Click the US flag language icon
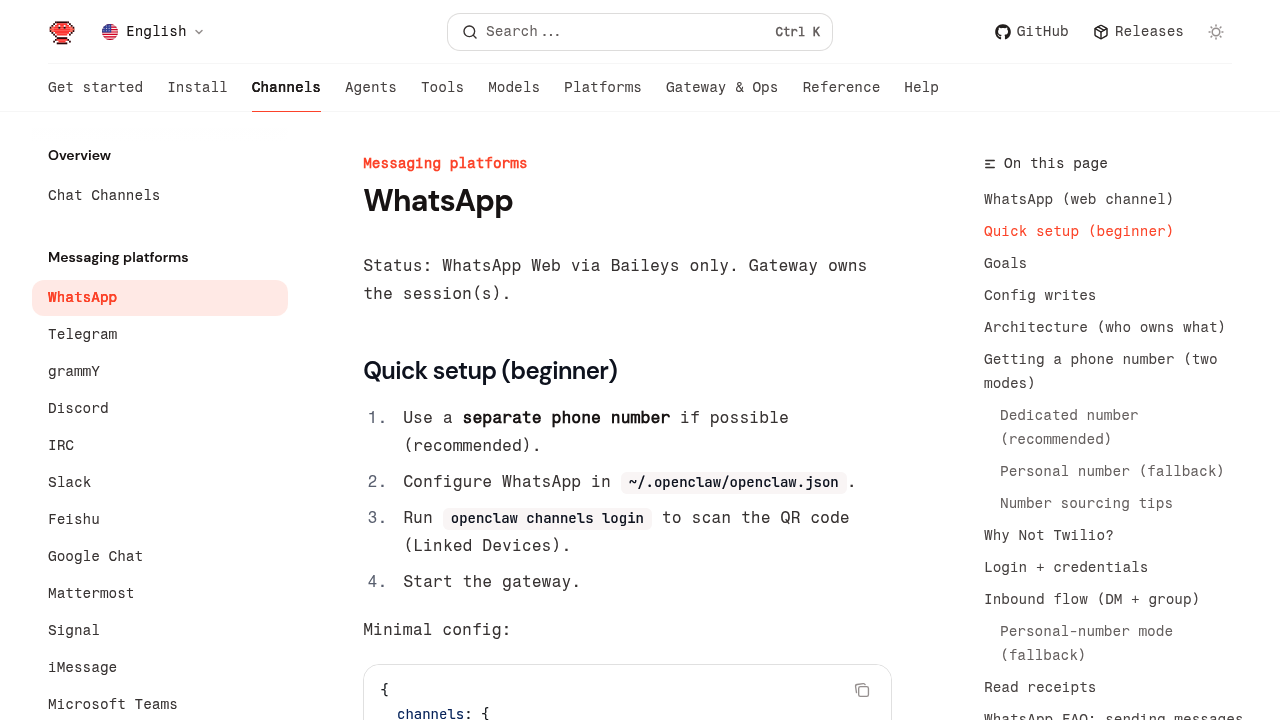The width and height of the screenshot is (1280, 720). (x=110, y=32)
